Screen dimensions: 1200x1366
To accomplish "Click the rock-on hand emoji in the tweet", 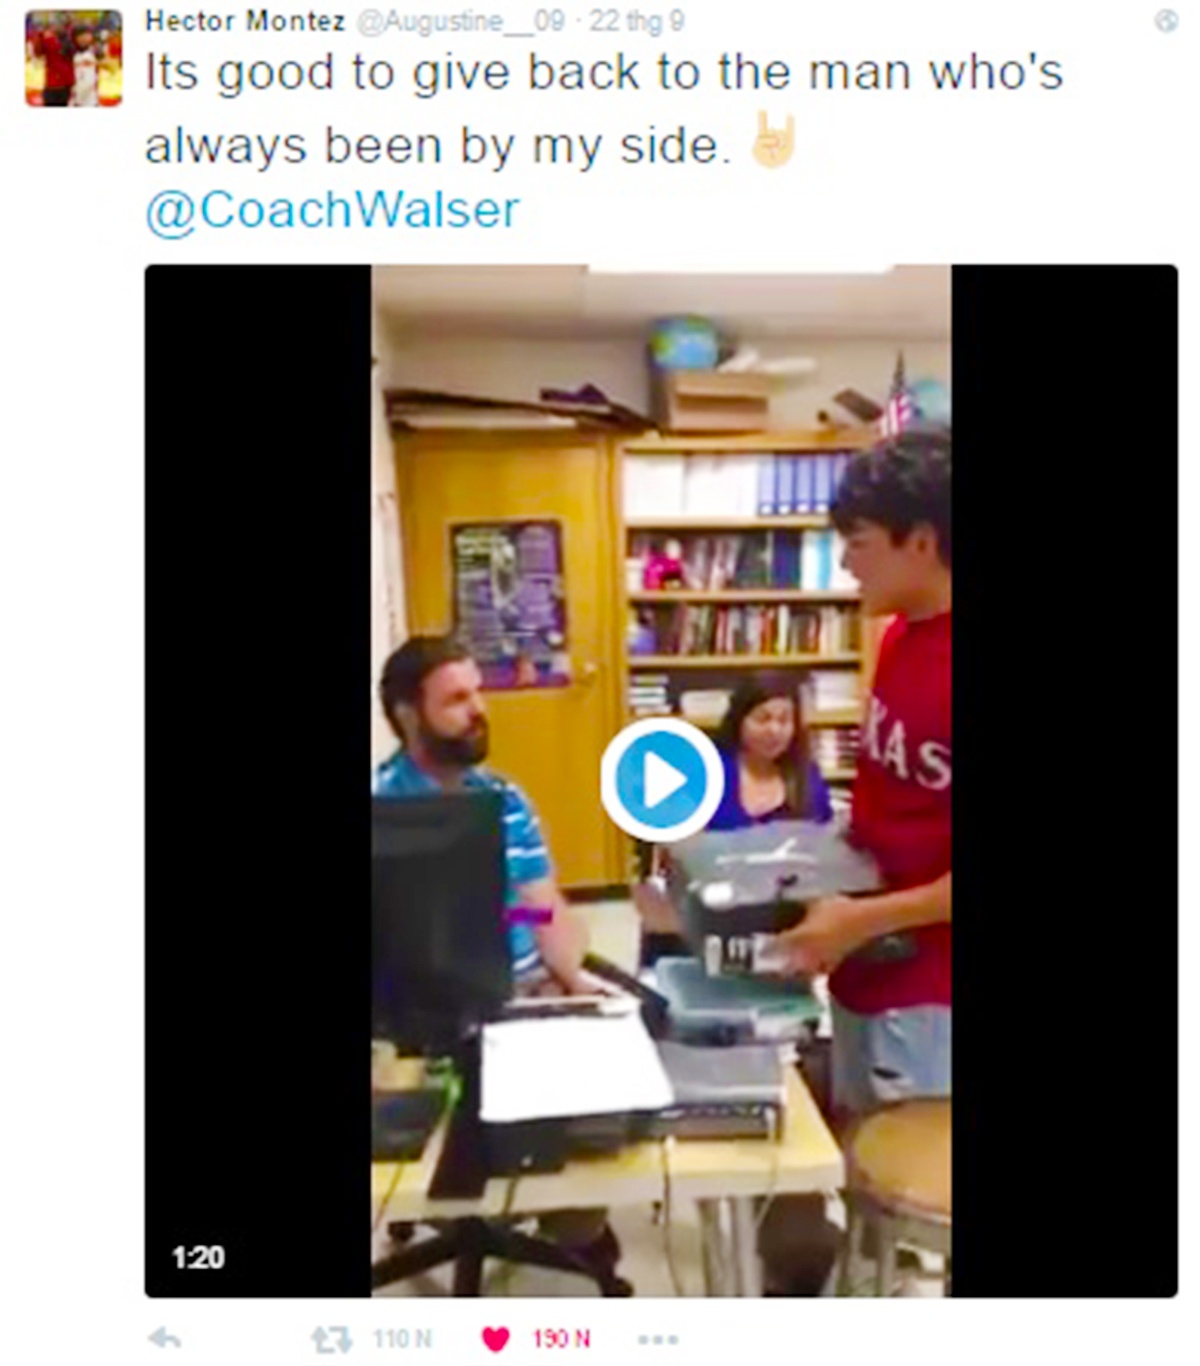I will pyautogui.click(x=773, y=141).
